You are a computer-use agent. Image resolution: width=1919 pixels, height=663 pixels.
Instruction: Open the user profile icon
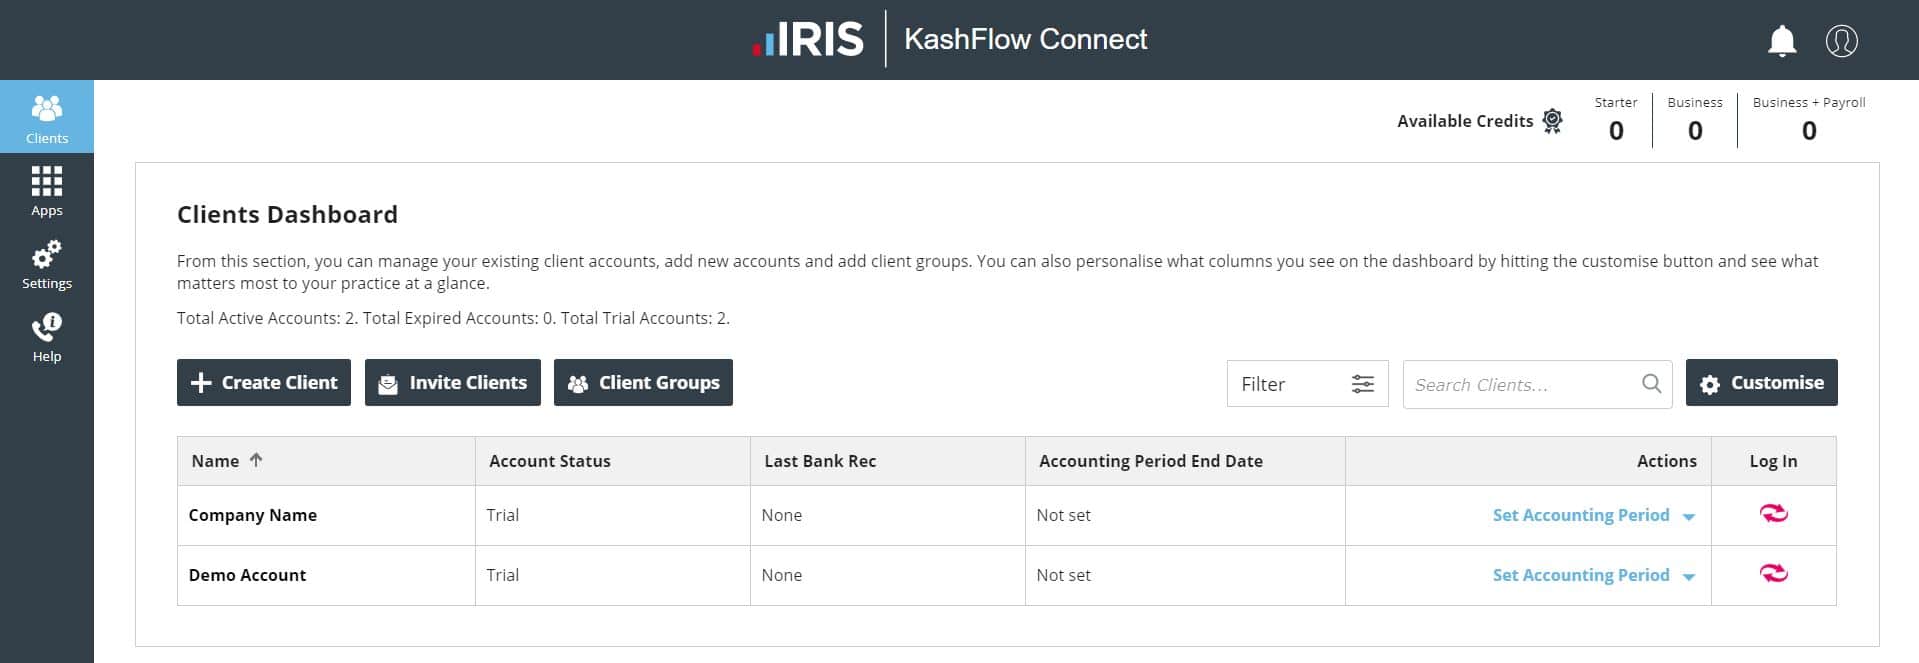[1841, 41]
